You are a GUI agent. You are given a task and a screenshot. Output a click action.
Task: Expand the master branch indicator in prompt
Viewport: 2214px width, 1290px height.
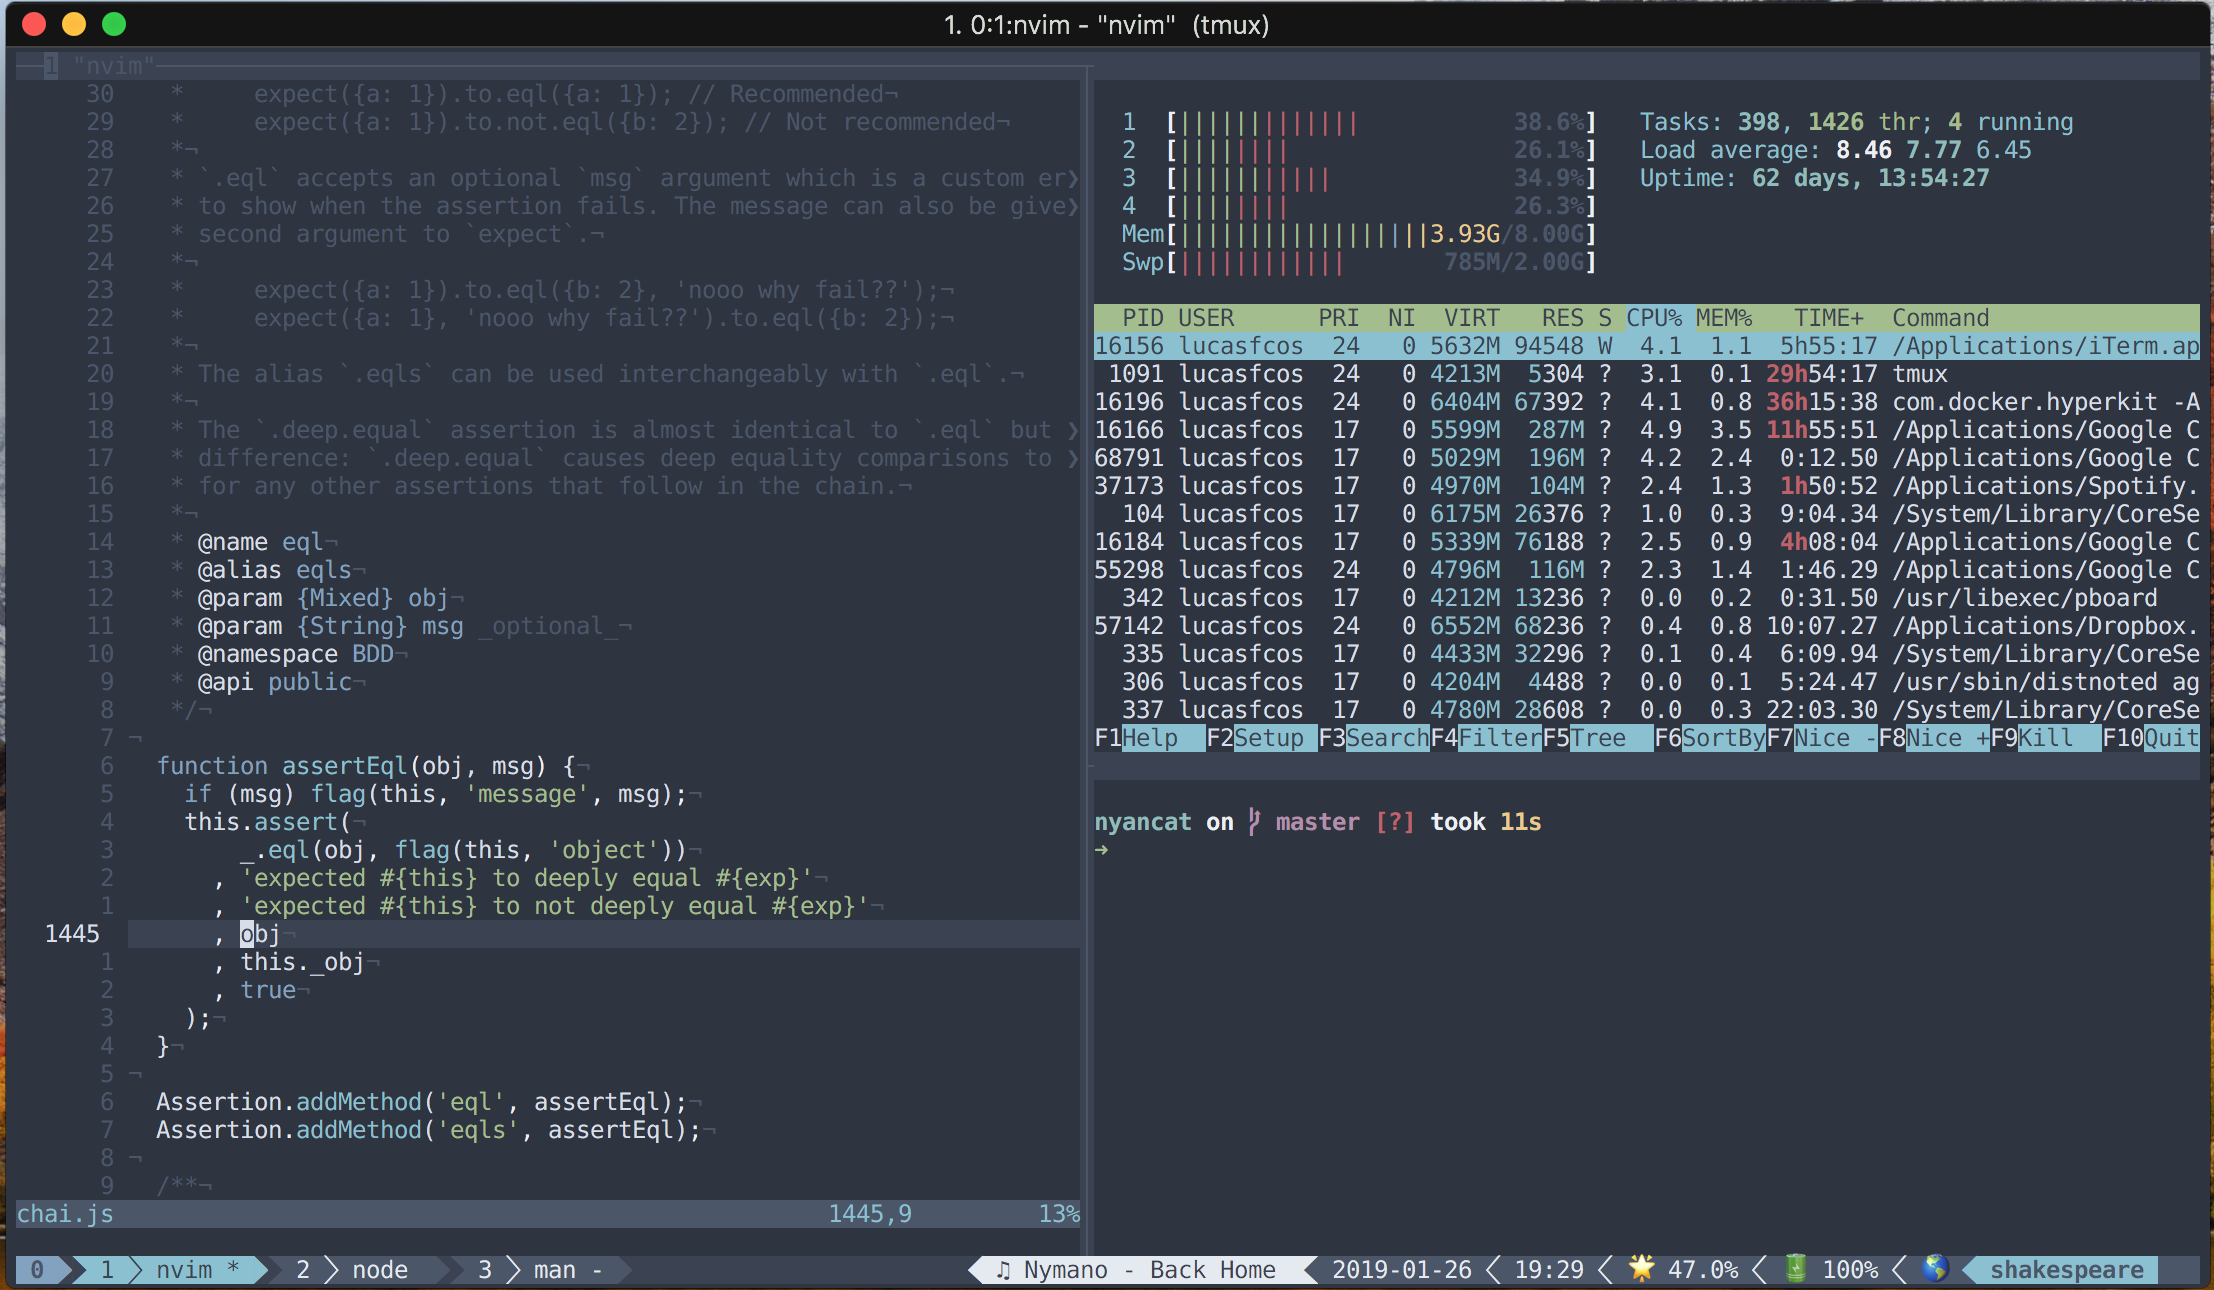coord(1317,822)
